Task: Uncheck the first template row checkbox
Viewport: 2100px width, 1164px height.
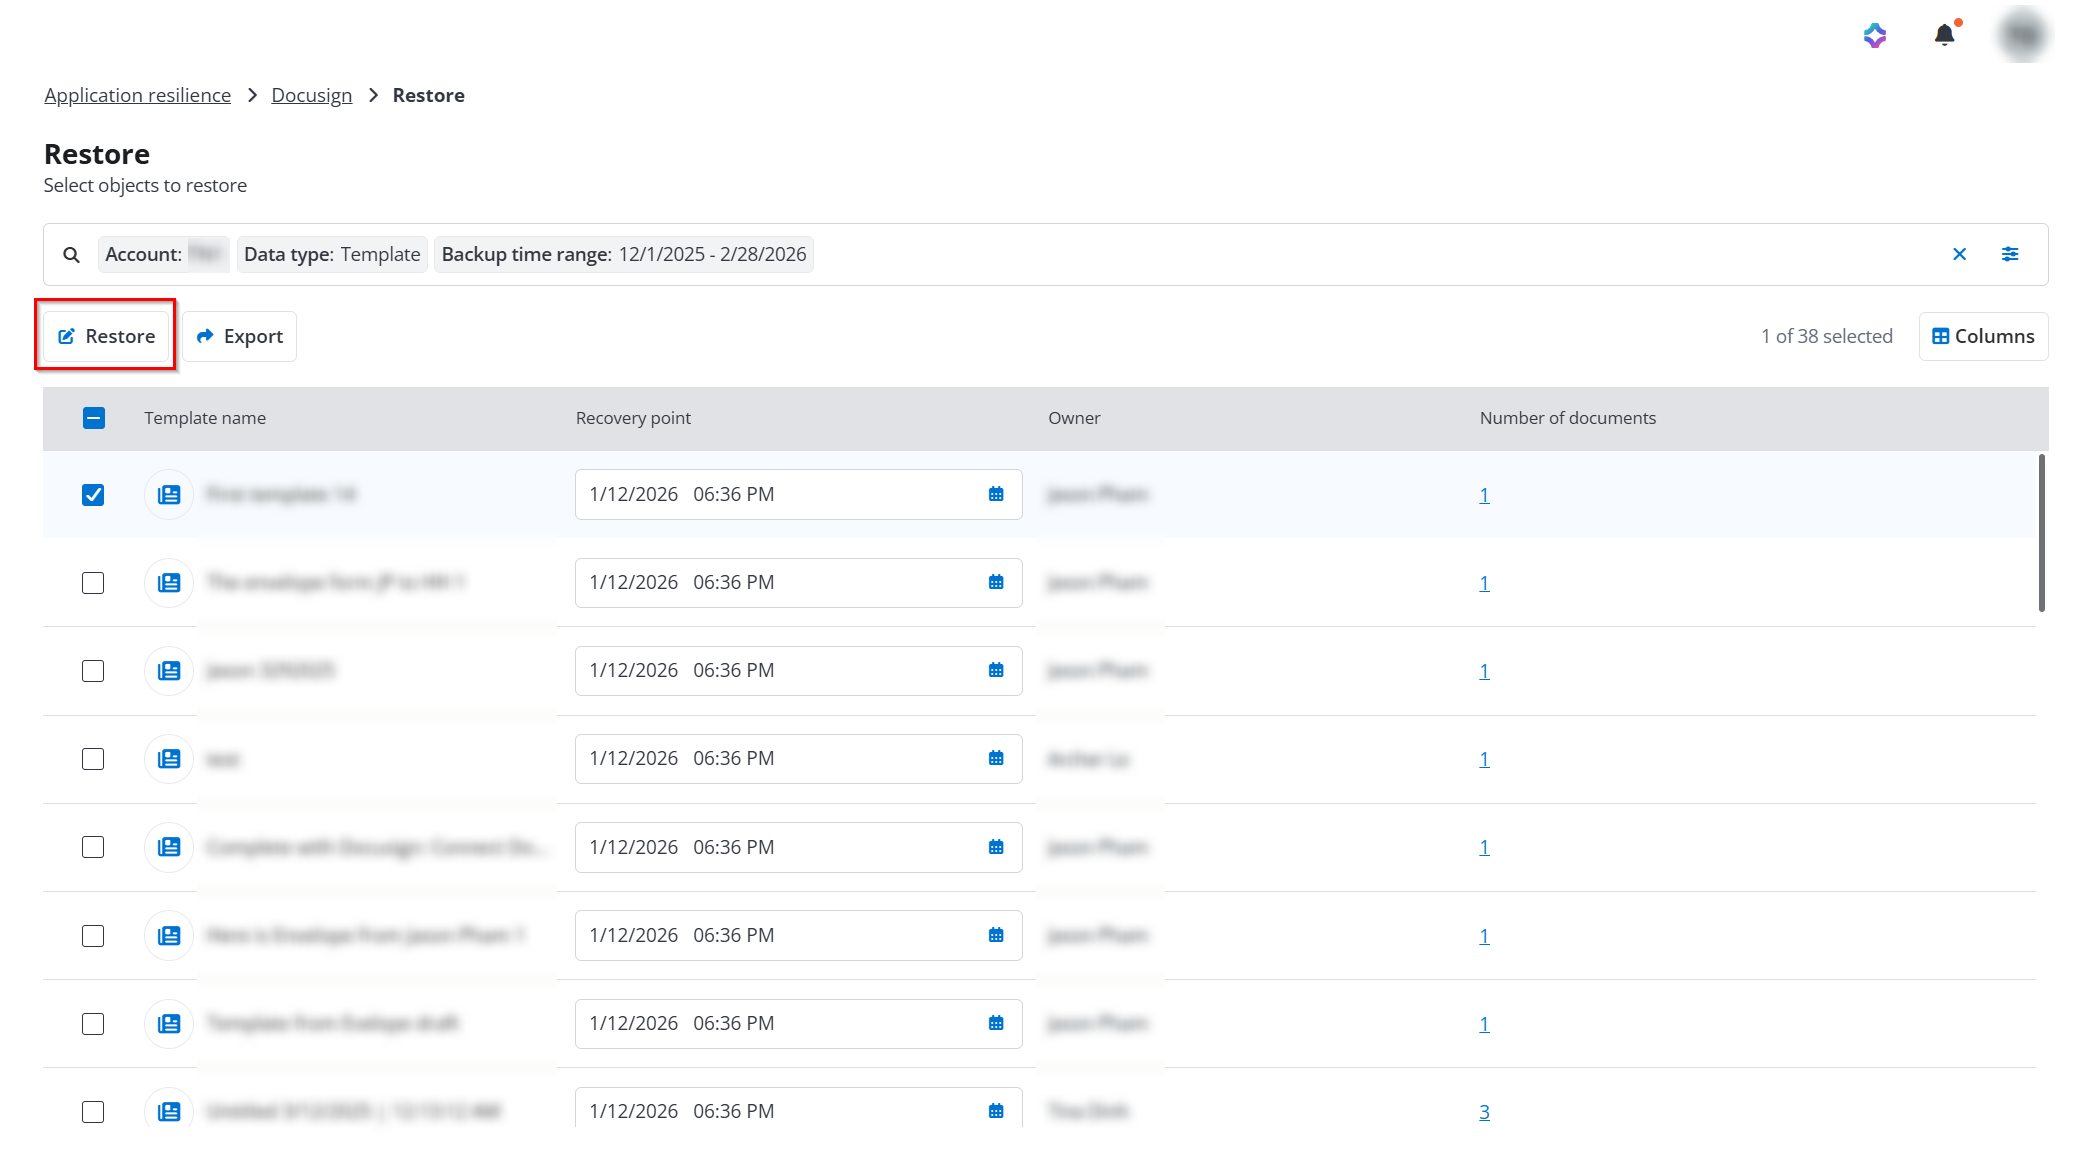Action: click(93, 495)
